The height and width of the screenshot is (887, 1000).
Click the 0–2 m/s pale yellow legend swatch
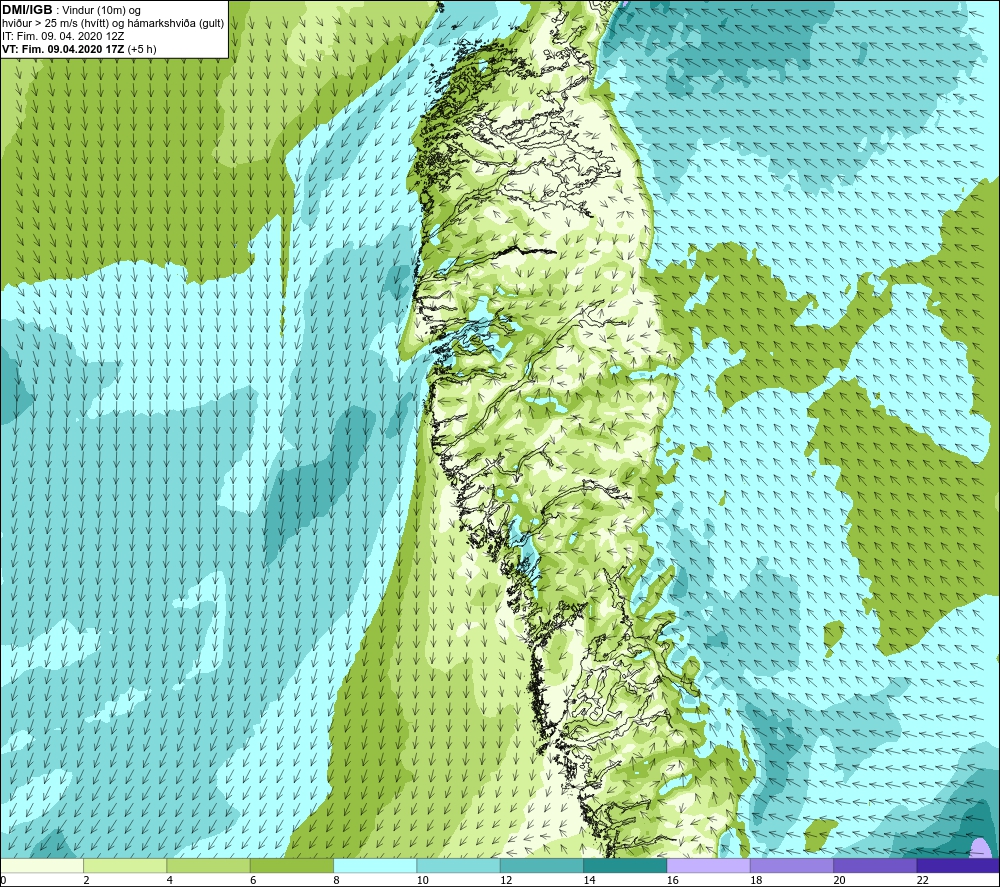tap(42, 865)
